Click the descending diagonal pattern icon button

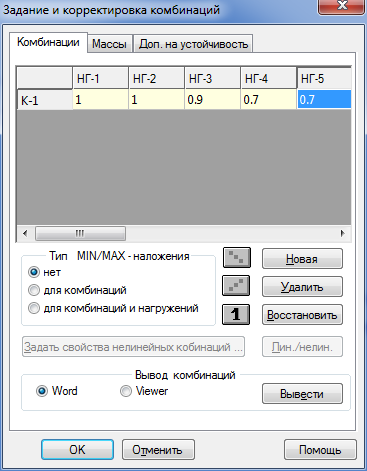pos(236,258)
